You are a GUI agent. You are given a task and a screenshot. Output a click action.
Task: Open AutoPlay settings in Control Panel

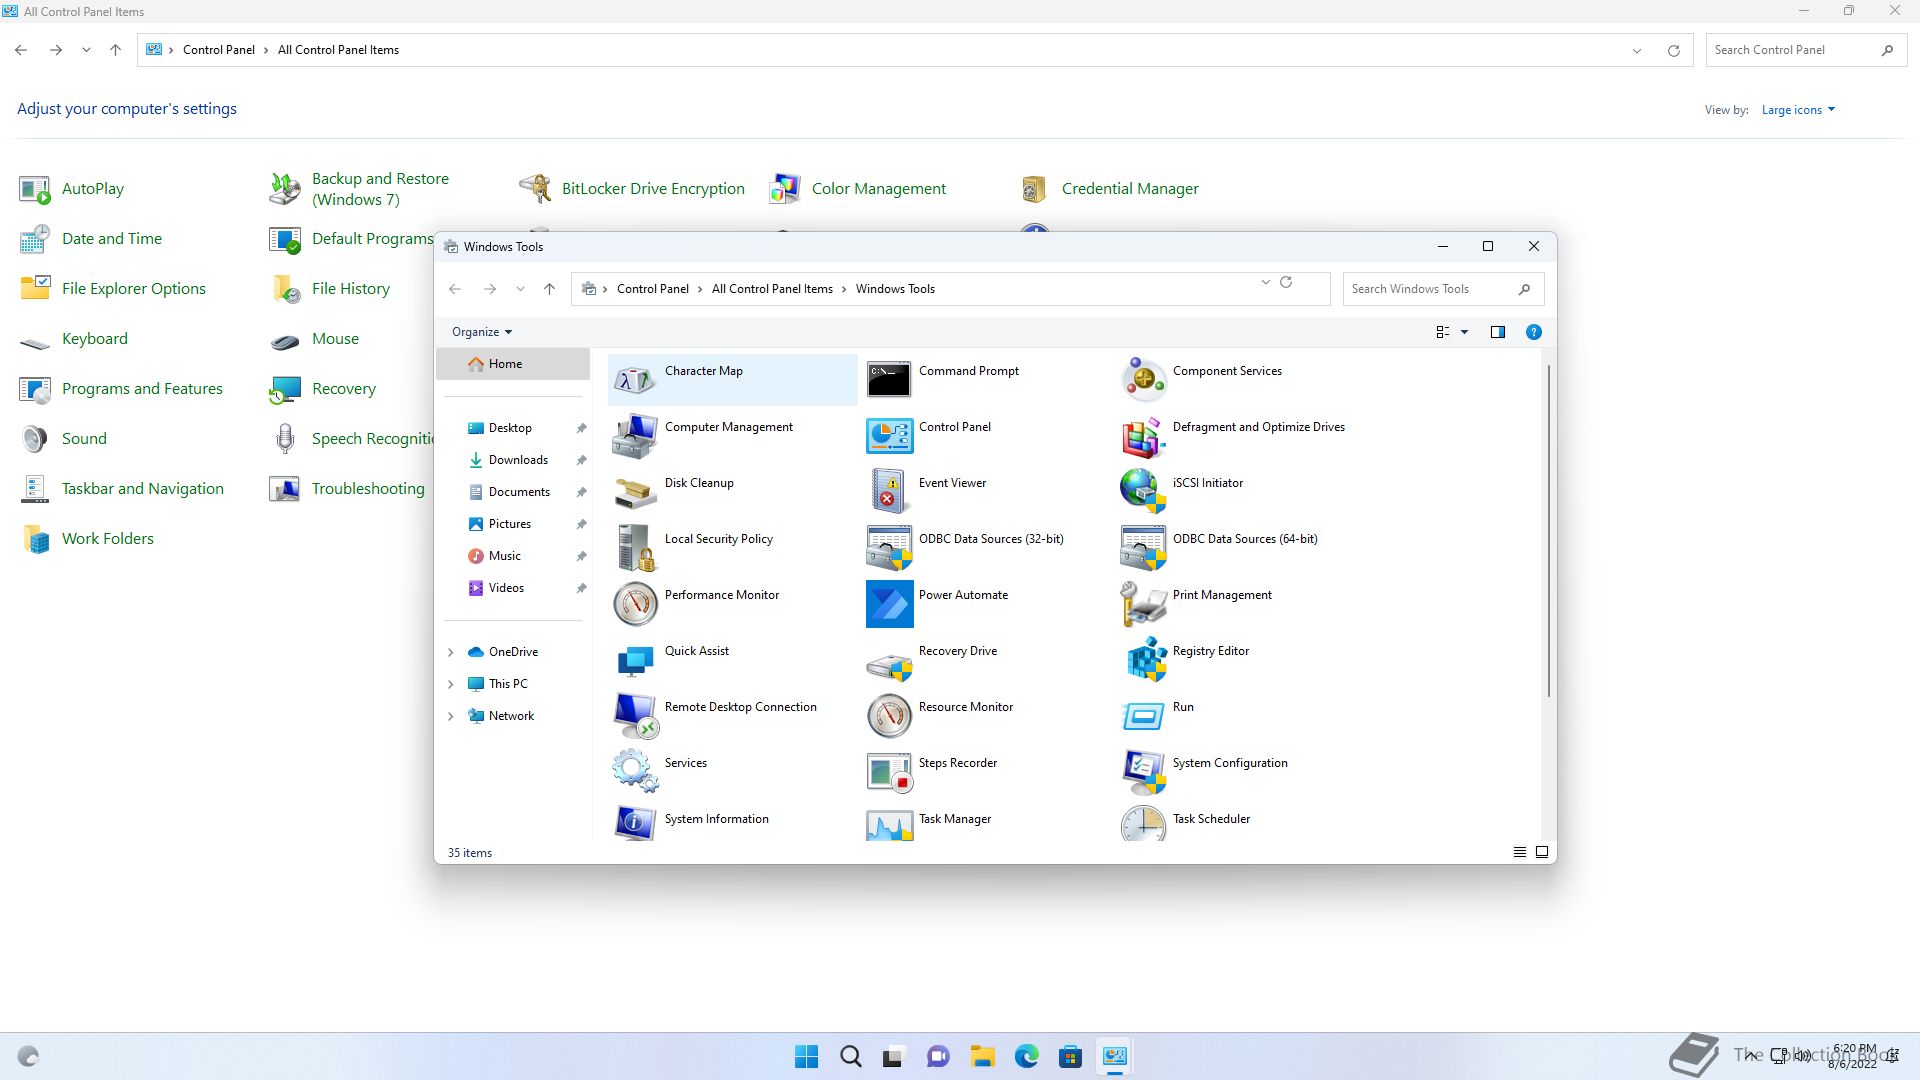coord(72,189)
